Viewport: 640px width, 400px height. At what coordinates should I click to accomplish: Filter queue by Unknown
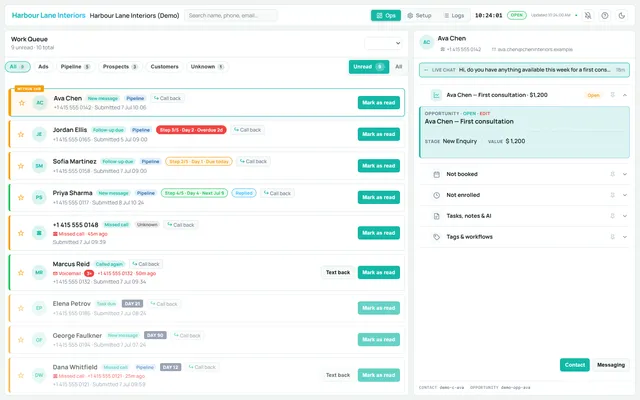tap(207, 67)
